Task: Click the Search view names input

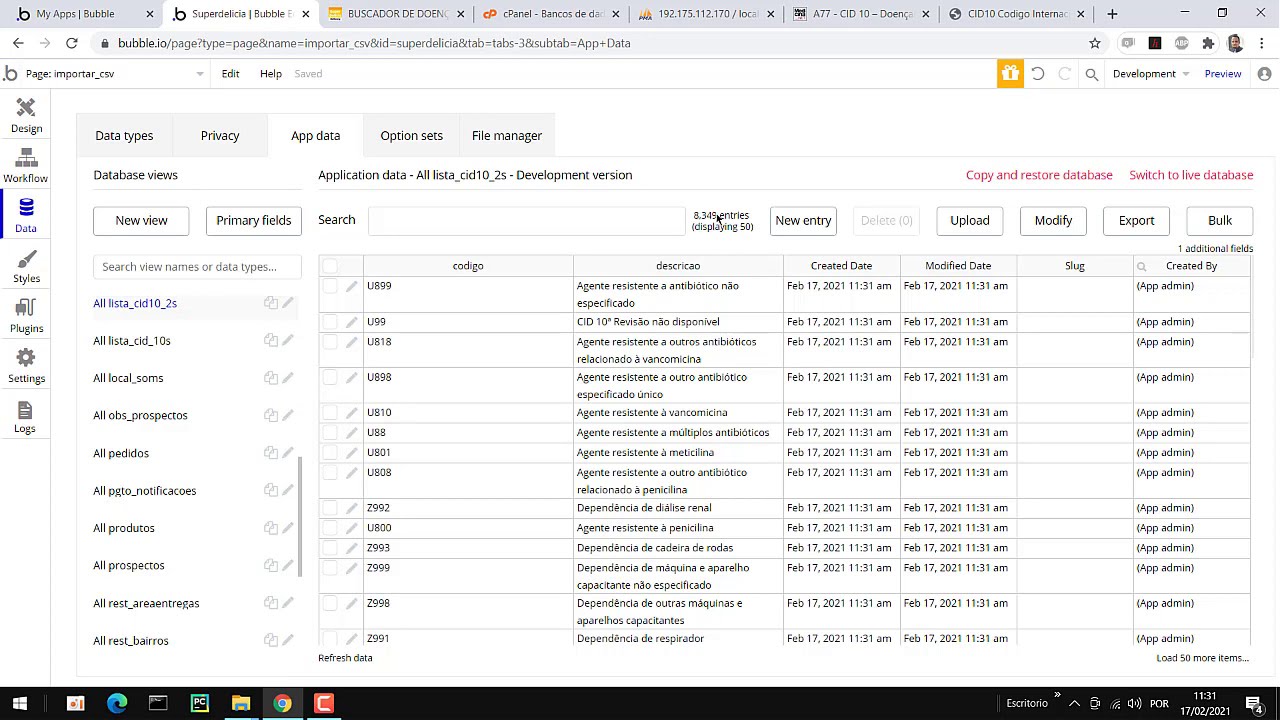Action: coord(198,267)
